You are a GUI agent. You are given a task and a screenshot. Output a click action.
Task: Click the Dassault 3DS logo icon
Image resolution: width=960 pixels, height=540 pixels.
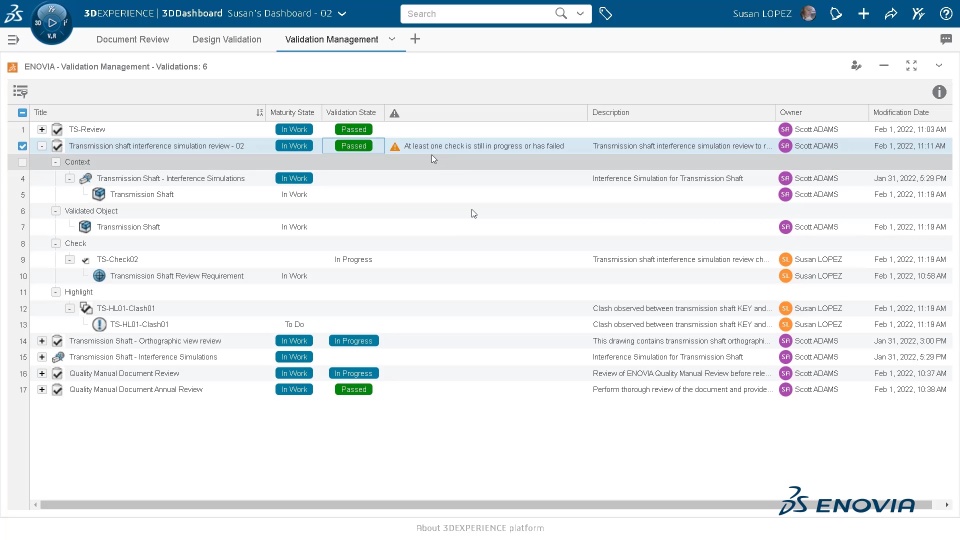coord(13,13)
